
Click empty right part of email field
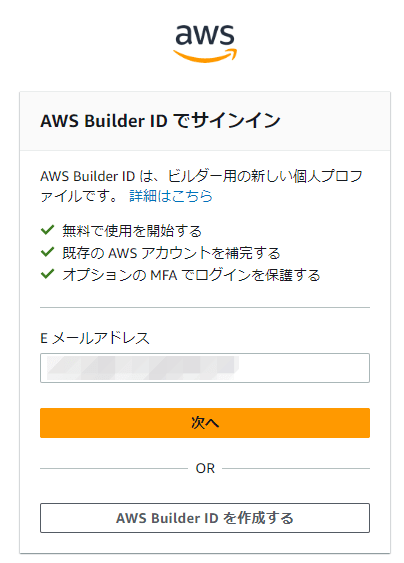pyautogui.click(x=305, y=368)
